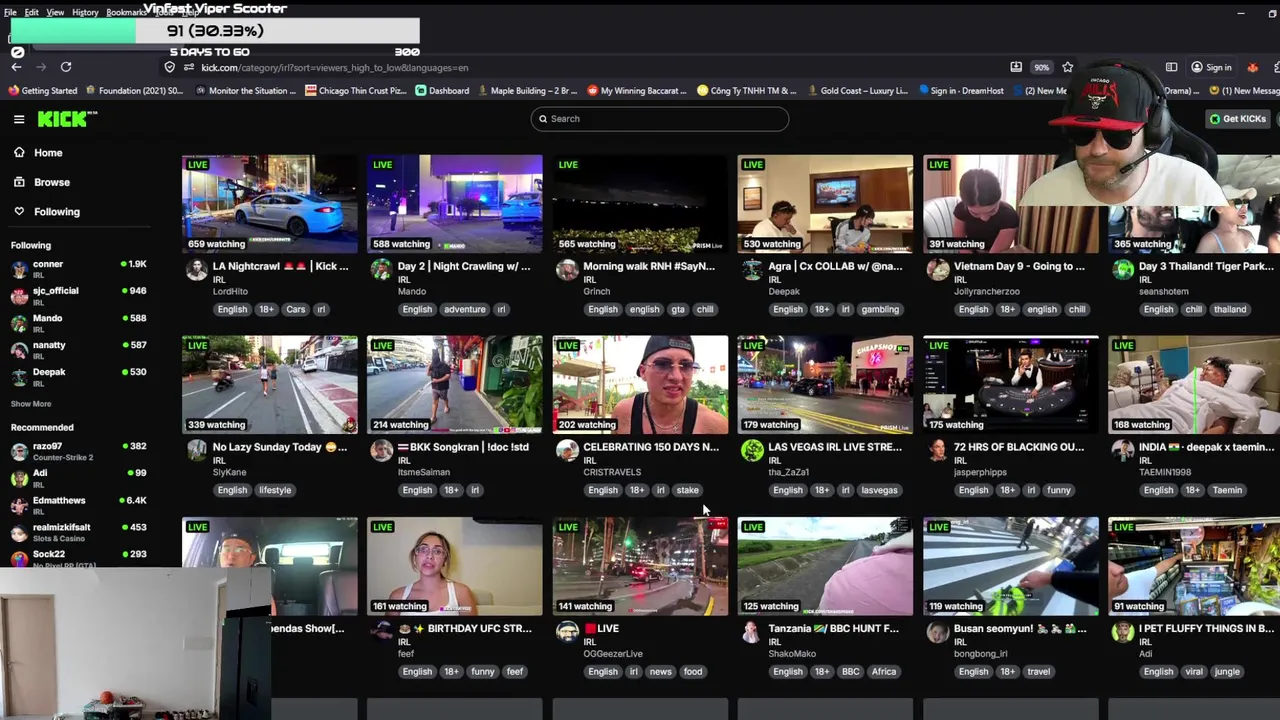The height and width of the screenshot is (720, 1280).
Task: Open conner's avatar in Following list
Action: click(x=19, y=269)
